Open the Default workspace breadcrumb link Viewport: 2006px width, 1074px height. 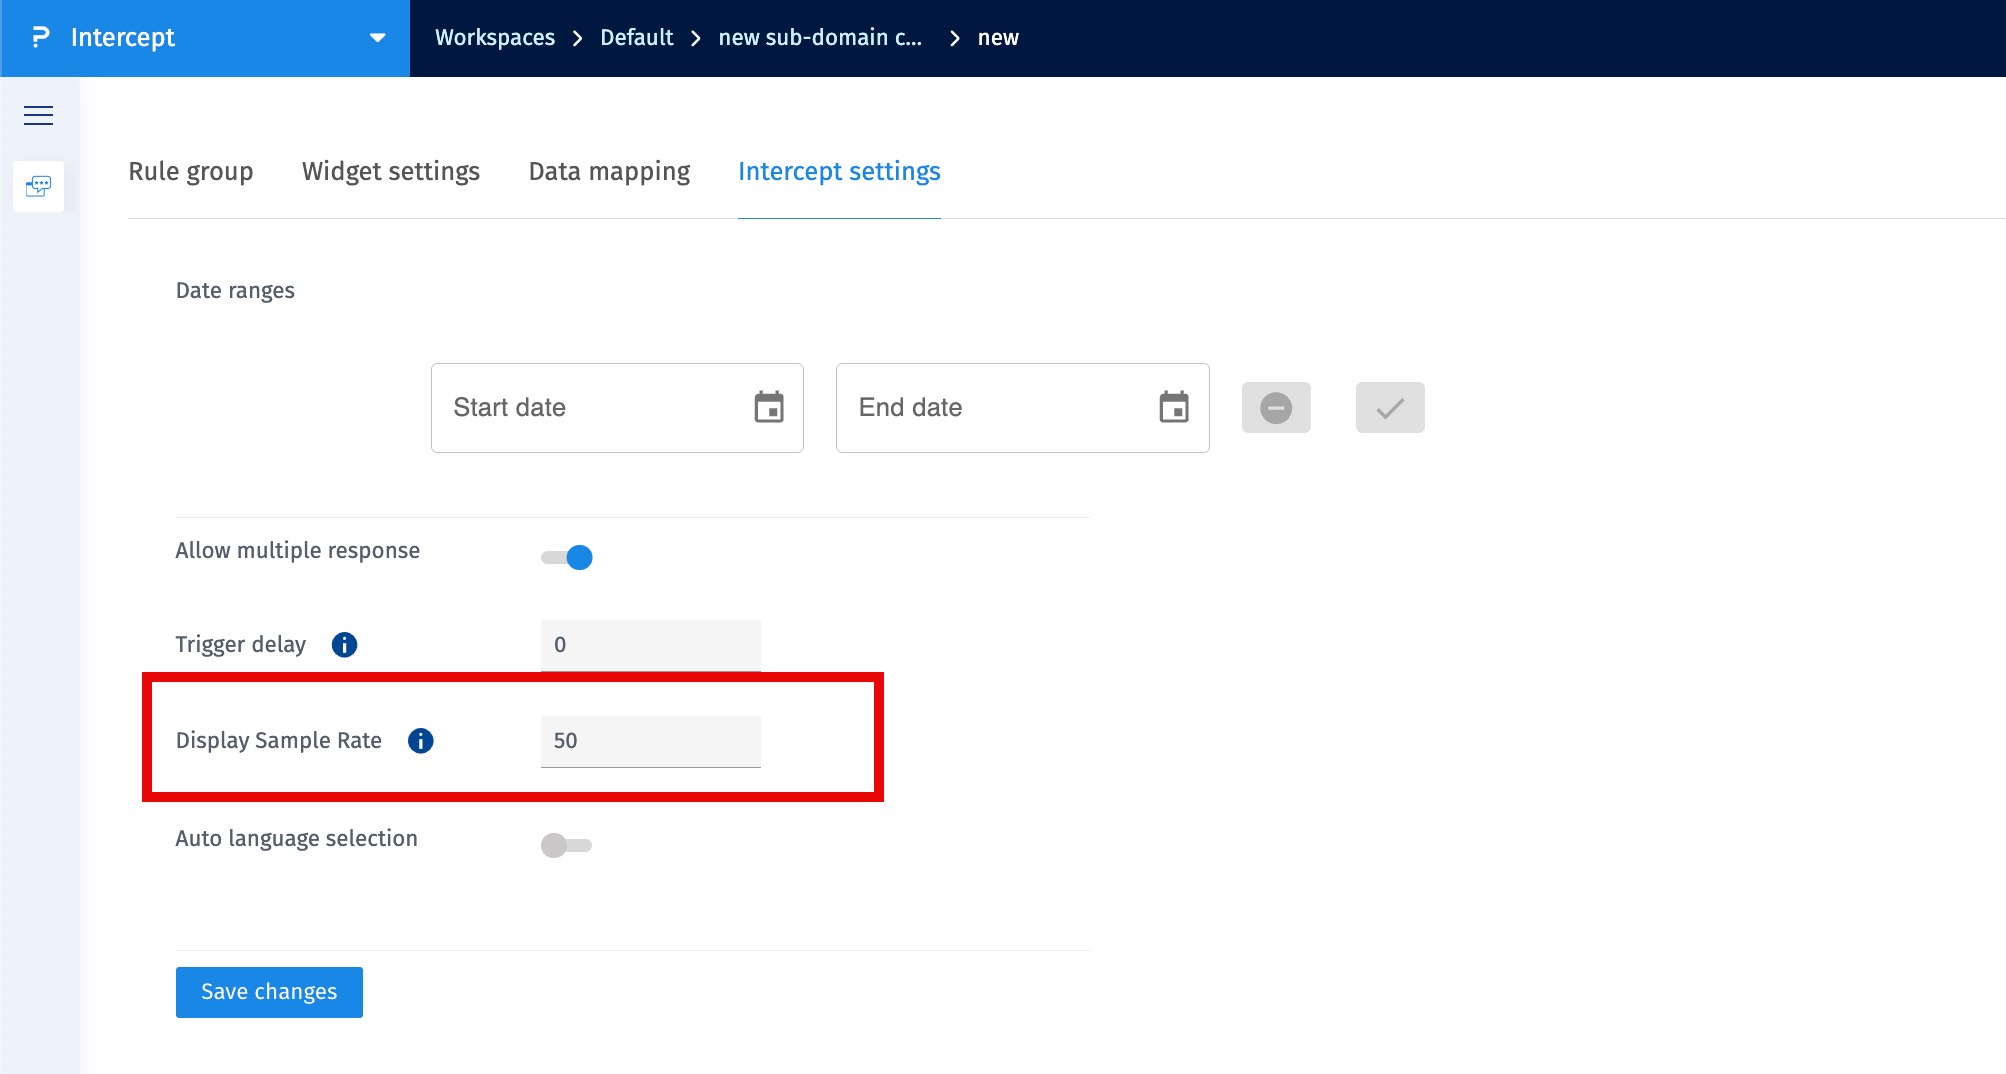point(637,38)
